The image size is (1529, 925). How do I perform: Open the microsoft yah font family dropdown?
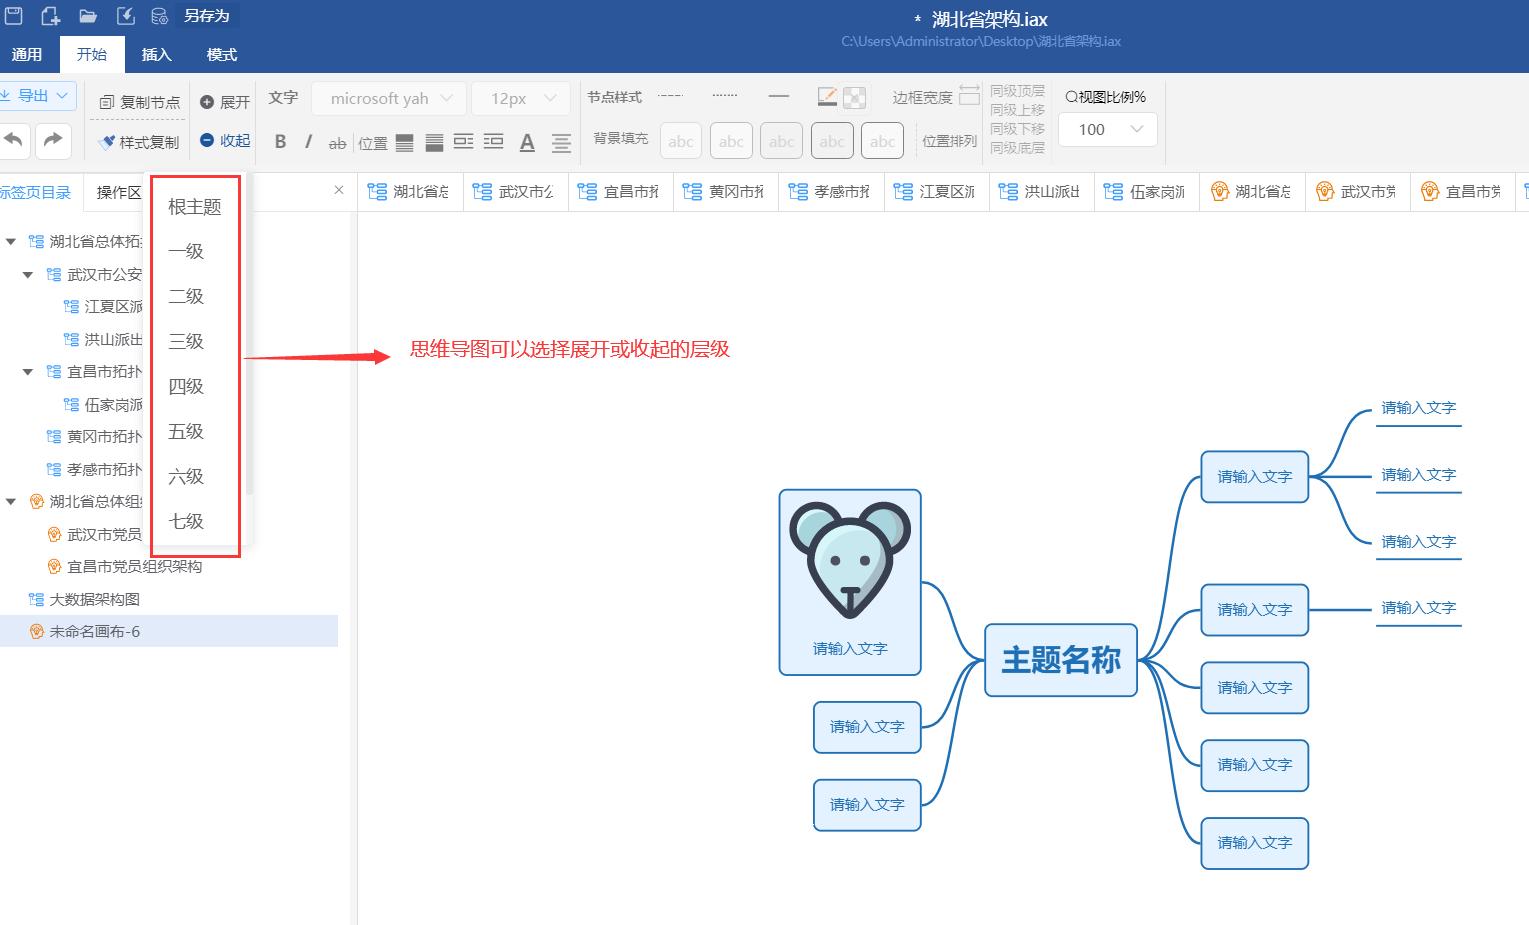pyautogui.click(x=388, y=97)
